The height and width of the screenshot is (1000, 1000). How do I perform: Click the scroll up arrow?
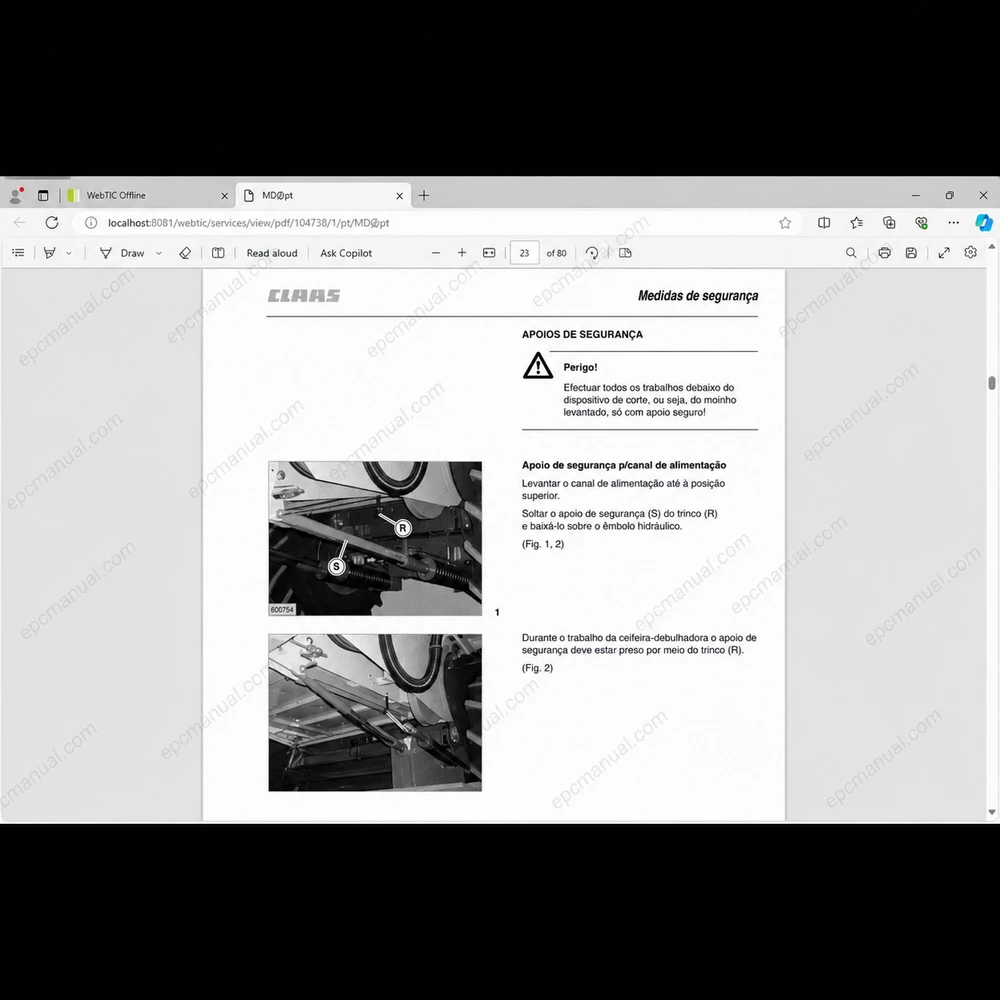(992, 246)
